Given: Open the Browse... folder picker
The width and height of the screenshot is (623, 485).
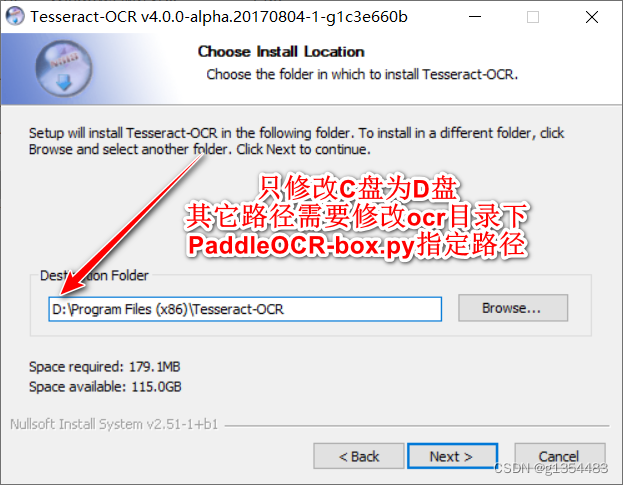Looking at the screenshot, I should pos(513,308).
